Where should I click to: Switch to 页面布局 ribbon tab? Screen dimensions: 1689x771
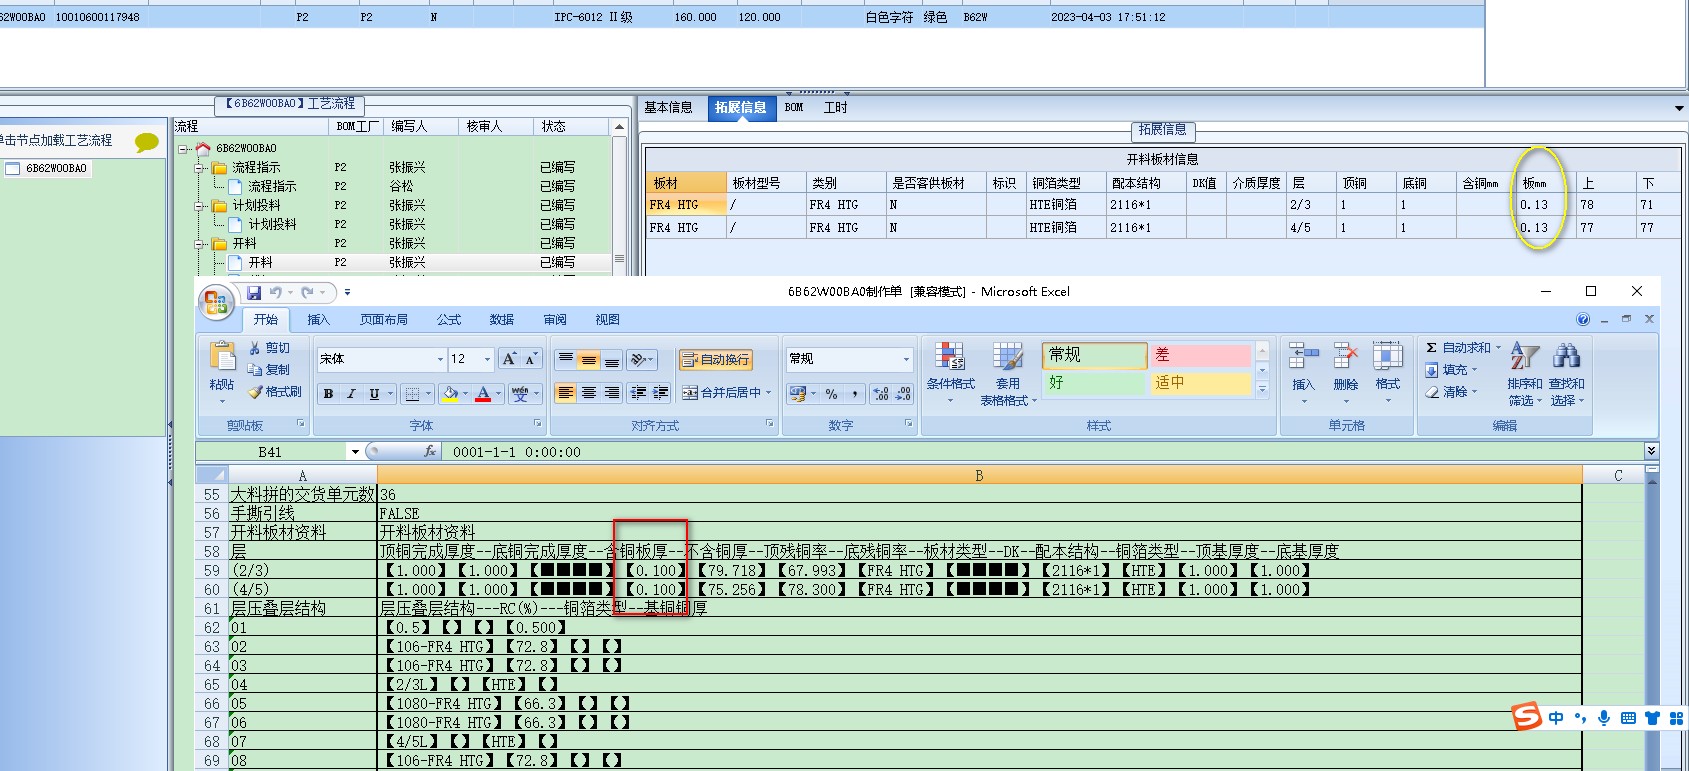click(x=384, y=320)
